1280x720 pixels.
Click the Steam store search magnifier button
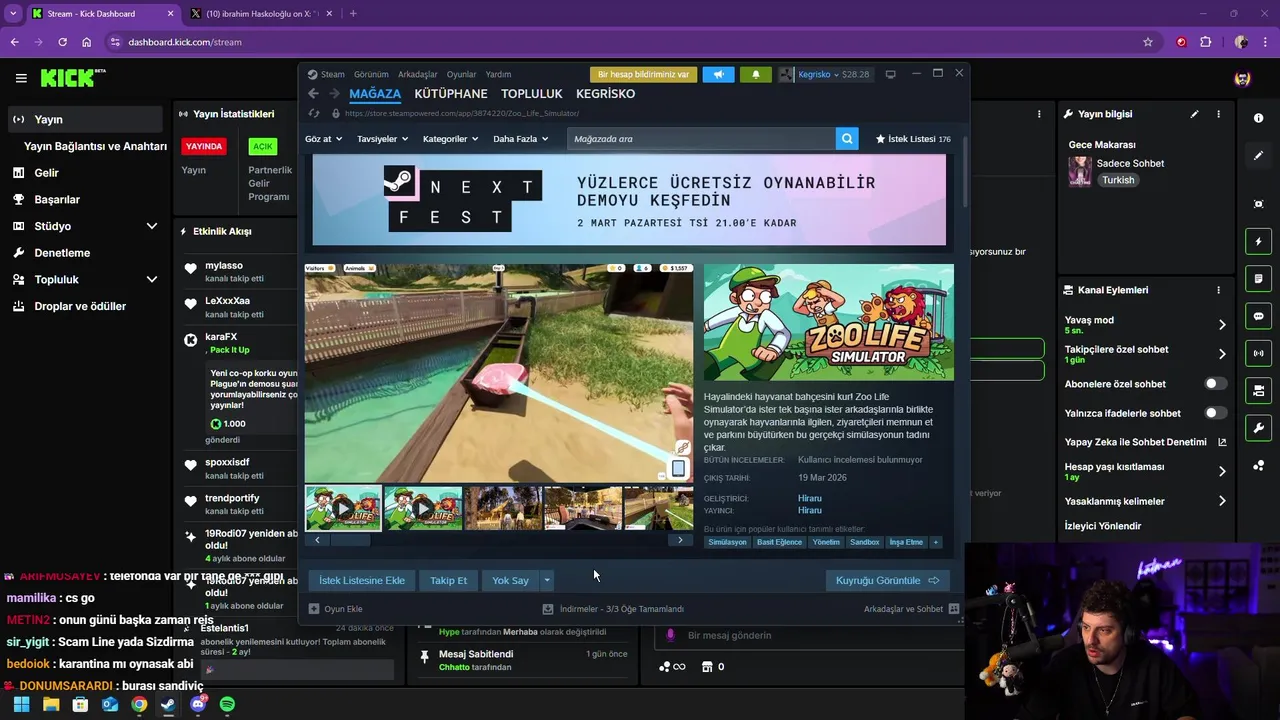coord(848,139)
